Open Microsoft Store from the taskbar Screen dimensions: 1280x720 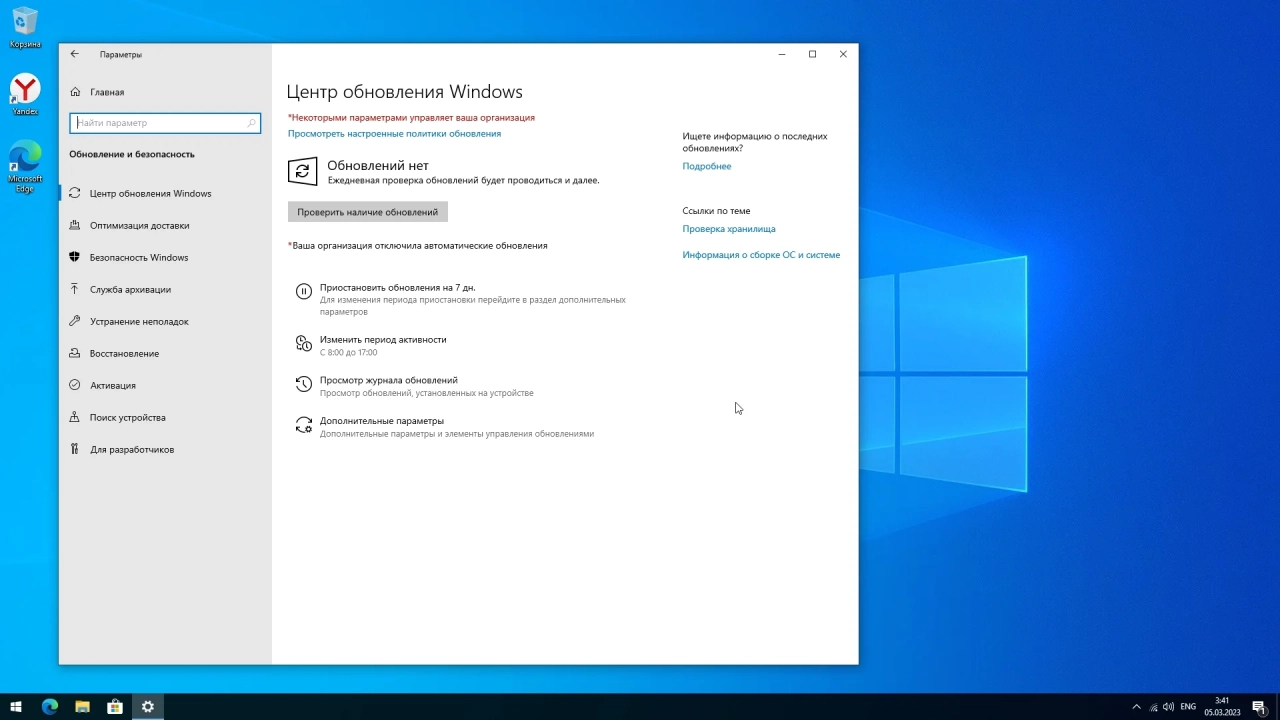tap(115, 707)
